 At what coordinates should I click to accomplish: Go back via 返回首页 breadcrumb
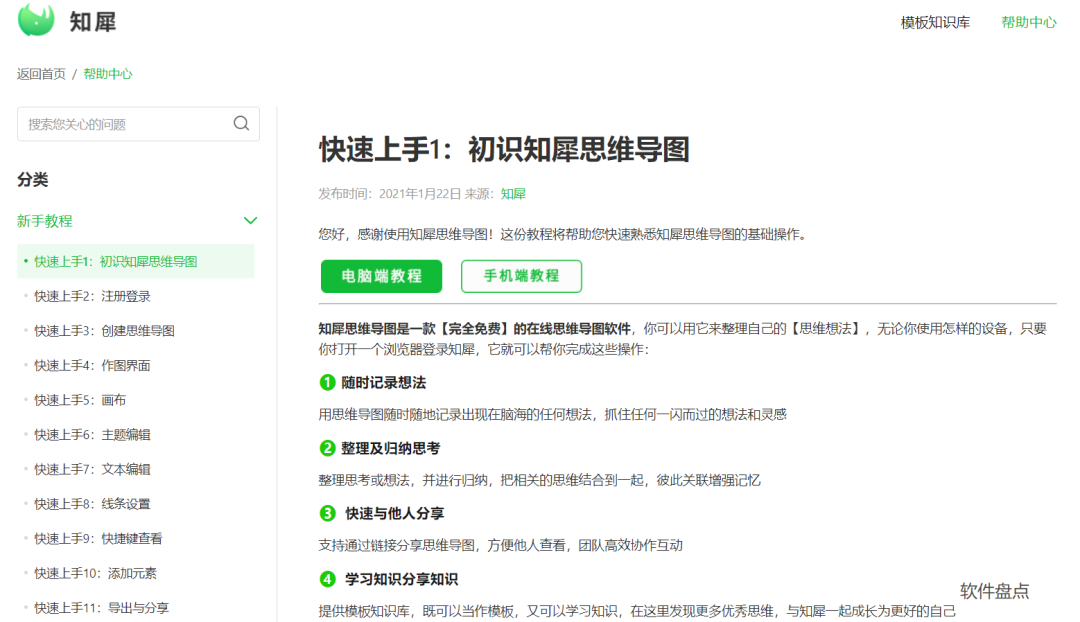[41, 74]
